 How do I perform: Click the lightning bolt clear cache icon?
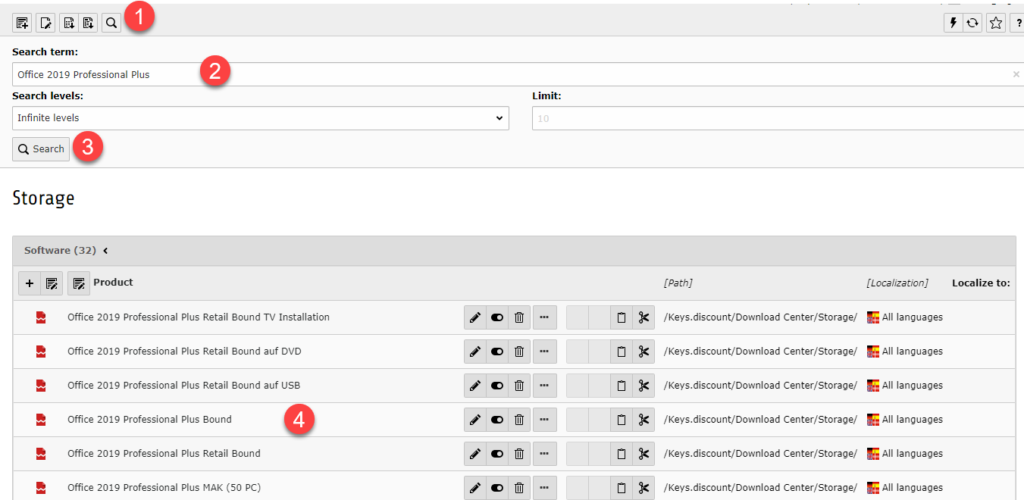(954, 23)
